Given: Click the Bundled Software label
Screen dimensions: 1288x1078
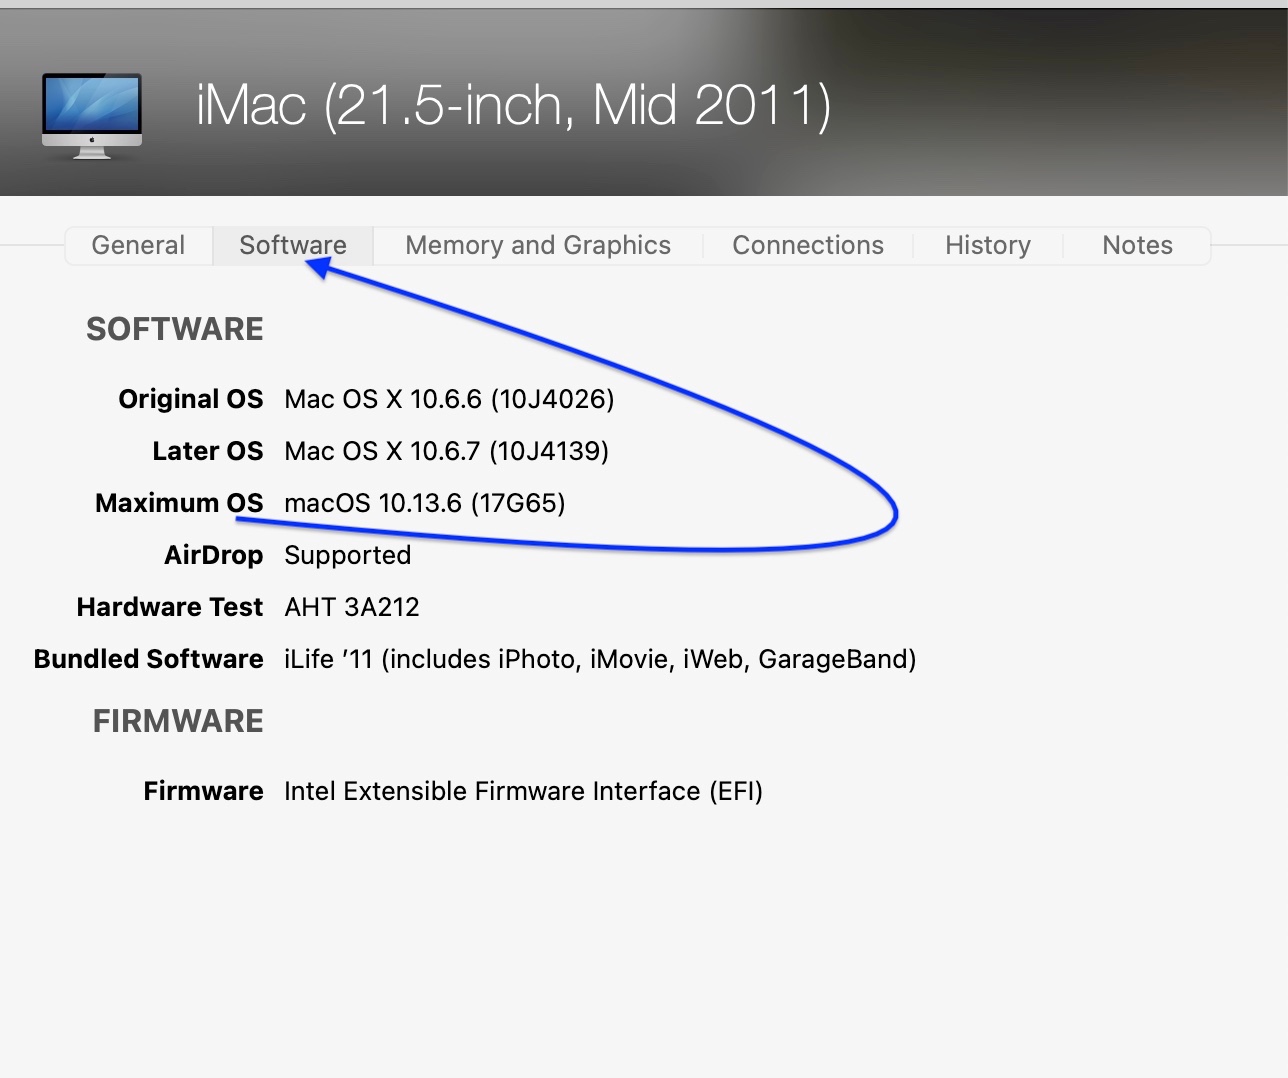Looking at the screenshot, I should (x=149, y=659).
